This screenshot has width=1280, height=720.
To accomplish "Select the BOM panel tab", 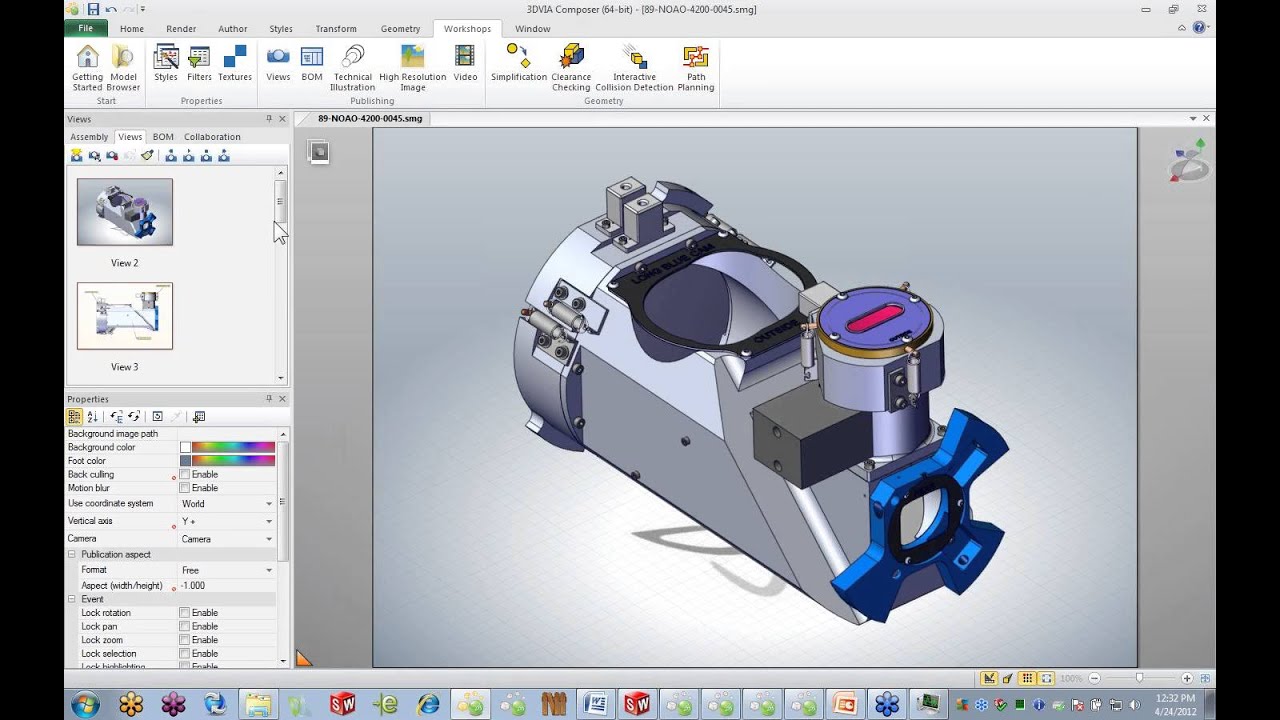I will [x=163, y=137].
